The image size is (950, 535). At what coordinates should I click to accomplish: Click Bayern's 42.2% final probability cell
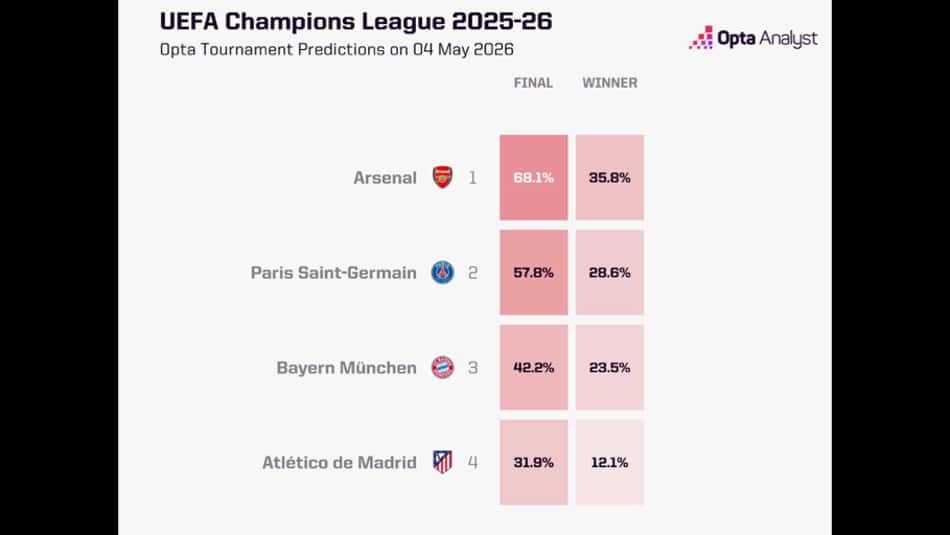[534, 367]
